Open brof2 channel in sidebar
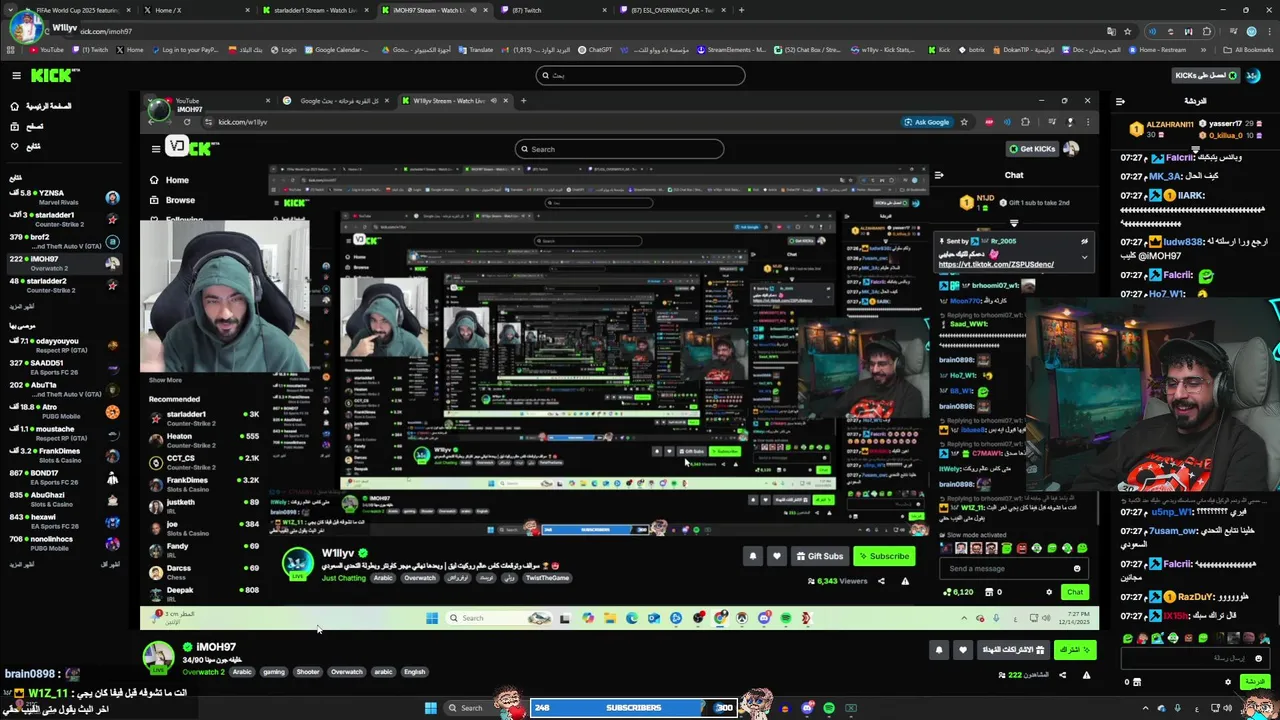 point(64,241)
